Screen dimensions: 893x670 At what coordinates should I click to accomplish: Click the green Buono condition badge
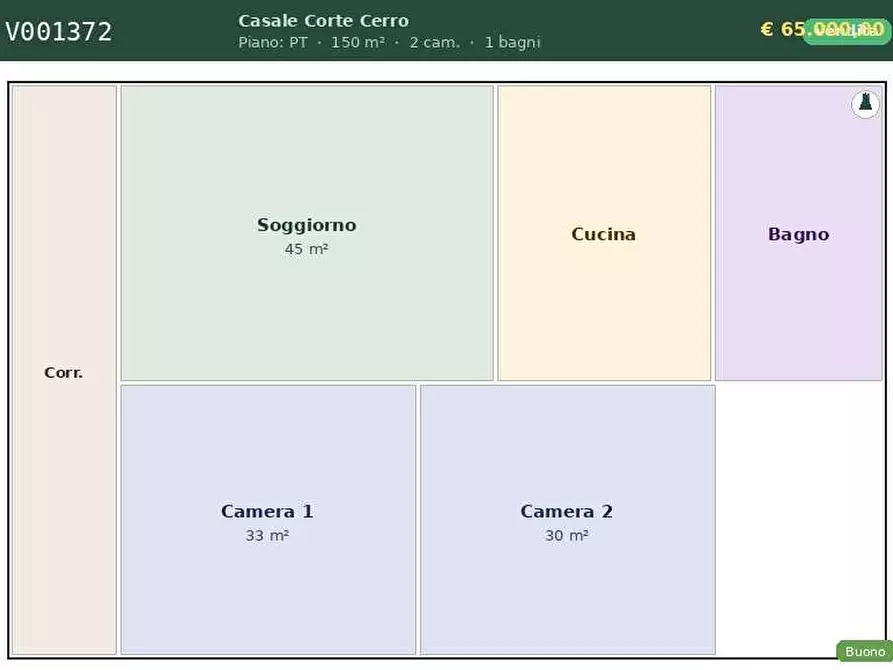(864, 651)
